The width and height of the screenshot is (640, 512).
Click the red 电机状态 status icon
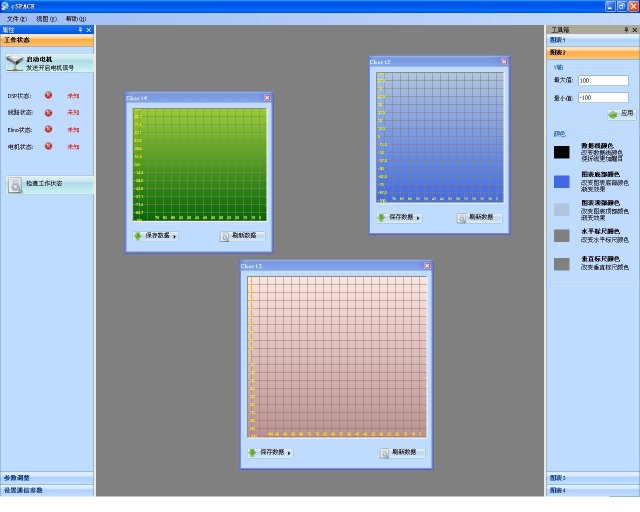(48, 147)
